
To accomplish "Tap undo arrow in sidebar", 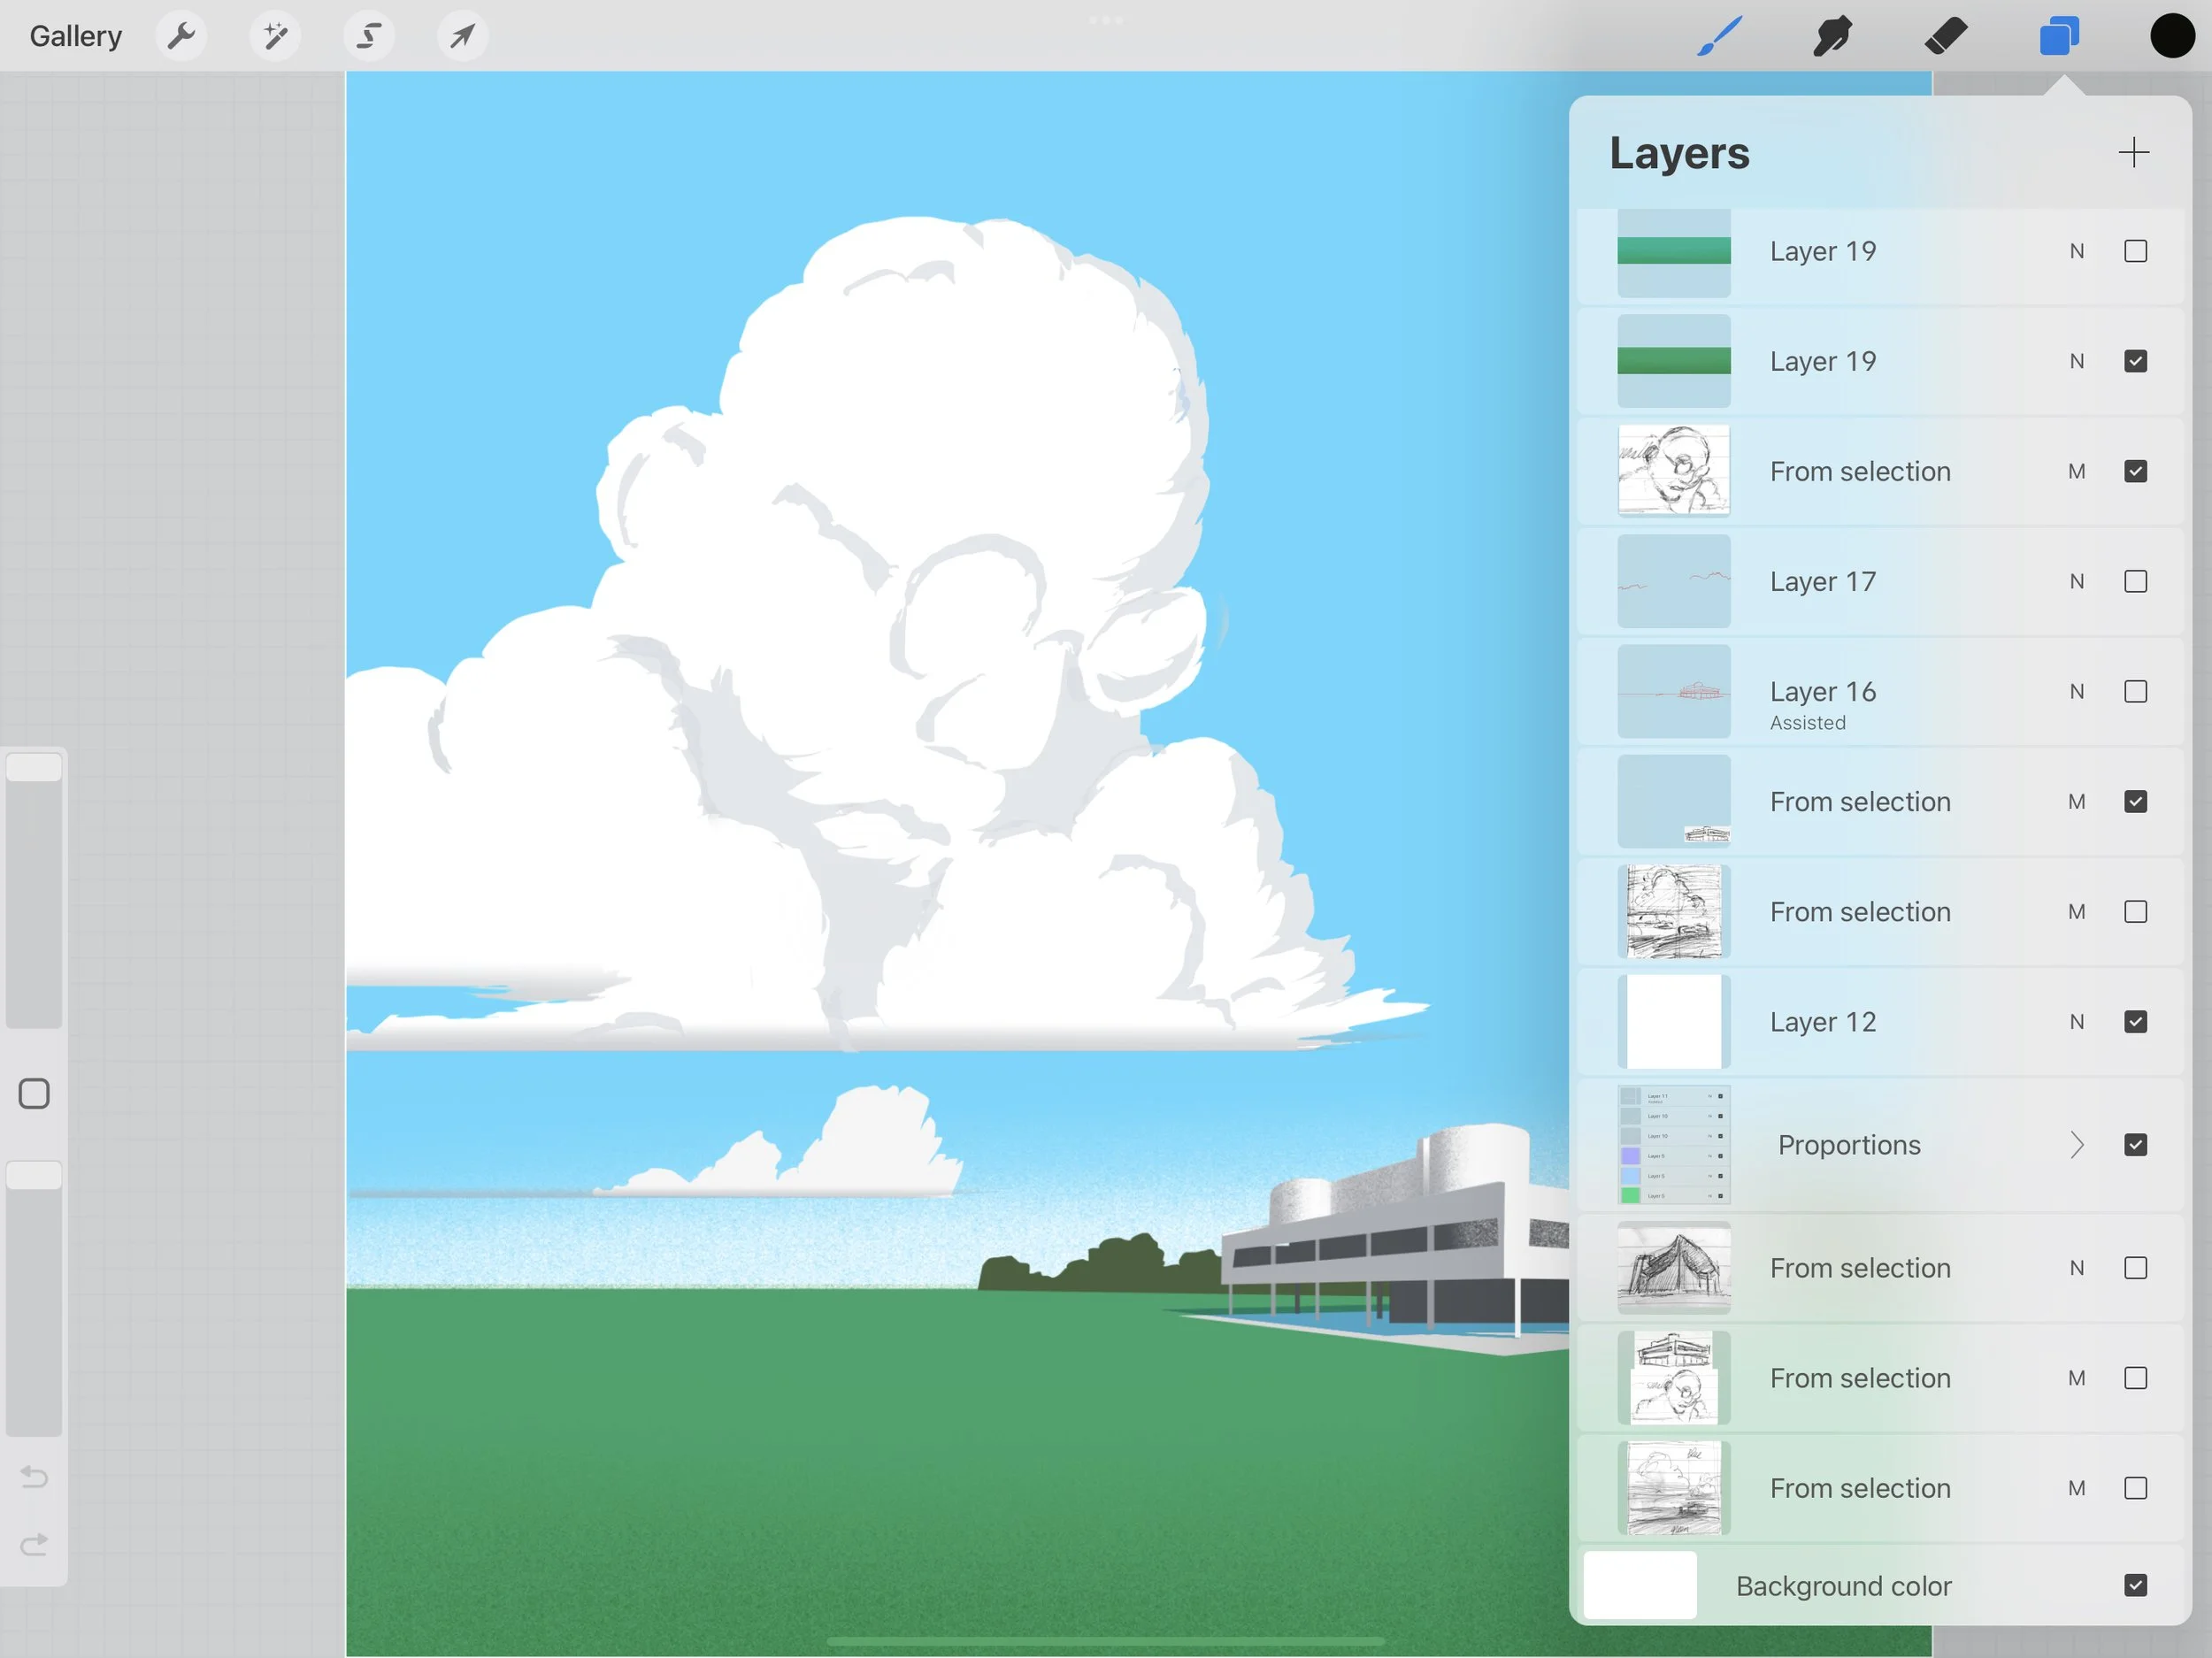I will pos(33,1477).
